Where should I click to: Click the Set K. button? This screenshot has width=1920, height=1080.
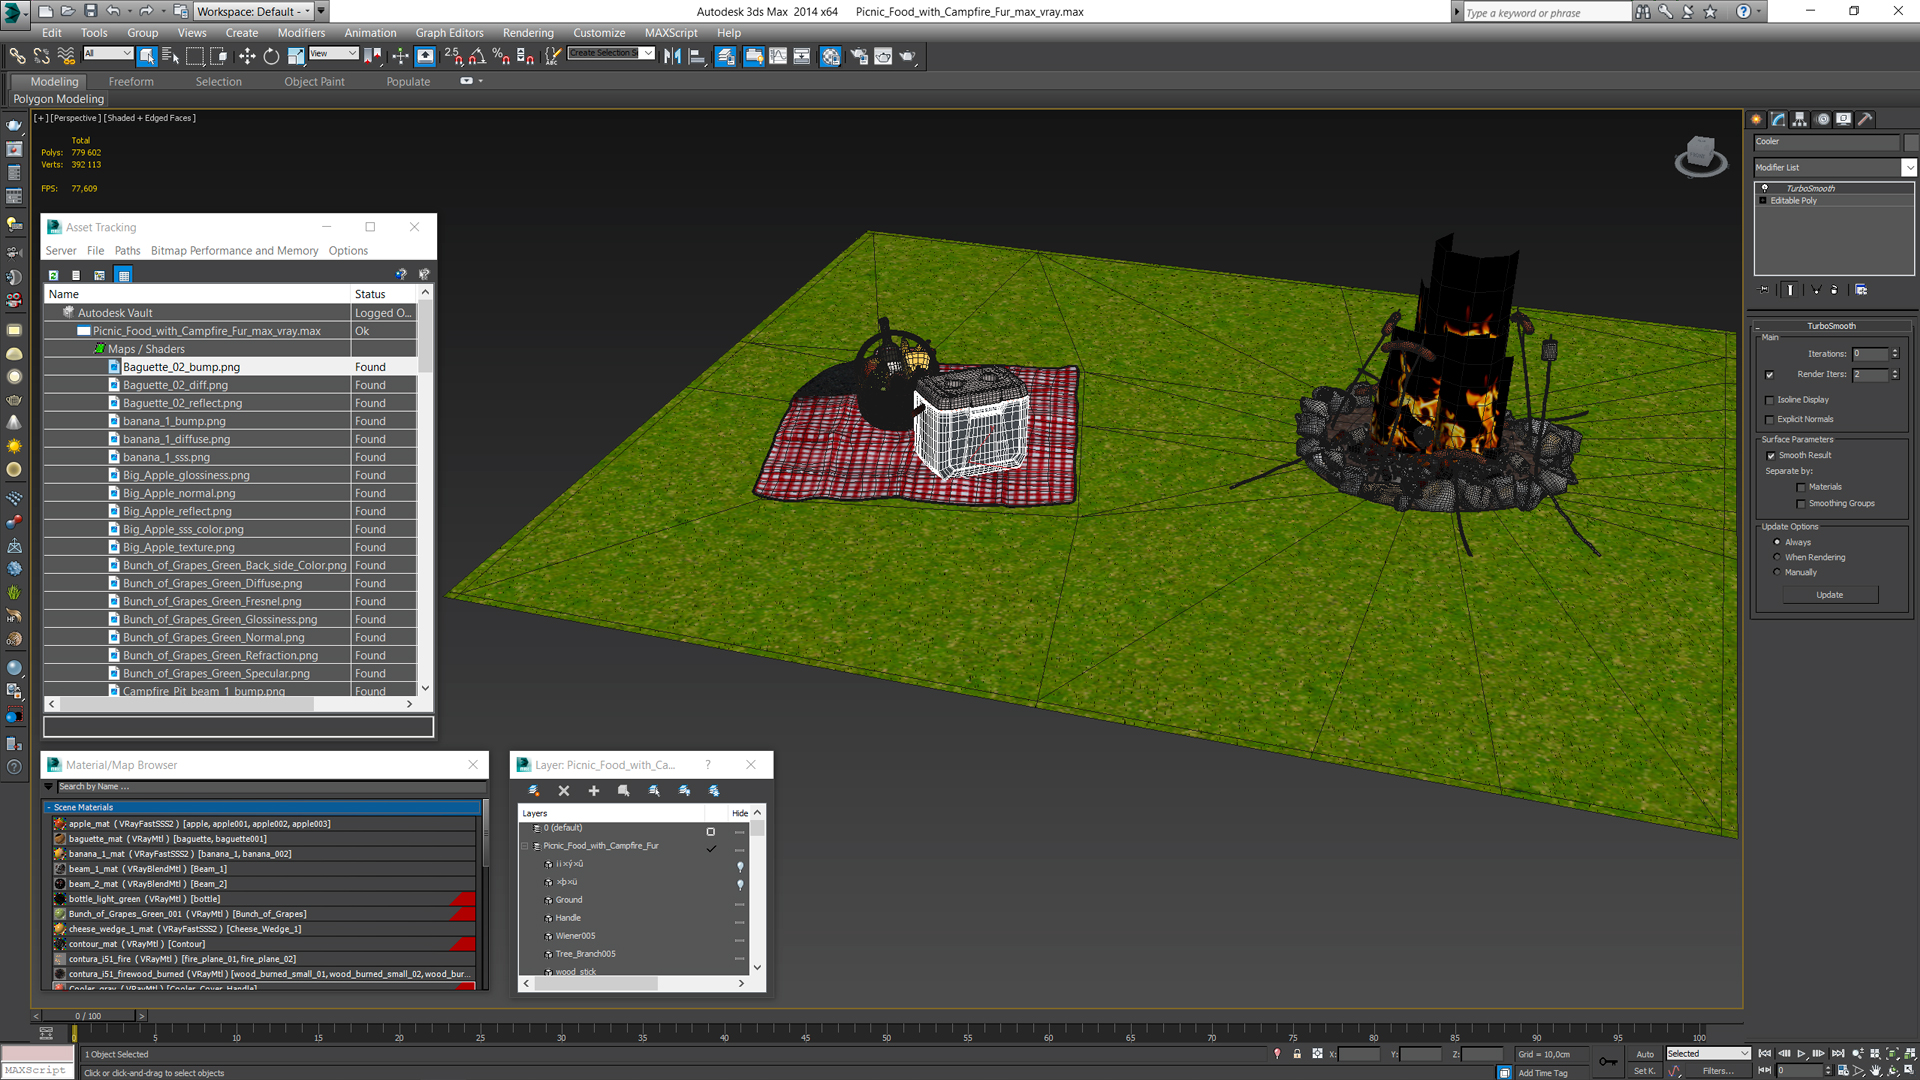tap(1645, 1071)
